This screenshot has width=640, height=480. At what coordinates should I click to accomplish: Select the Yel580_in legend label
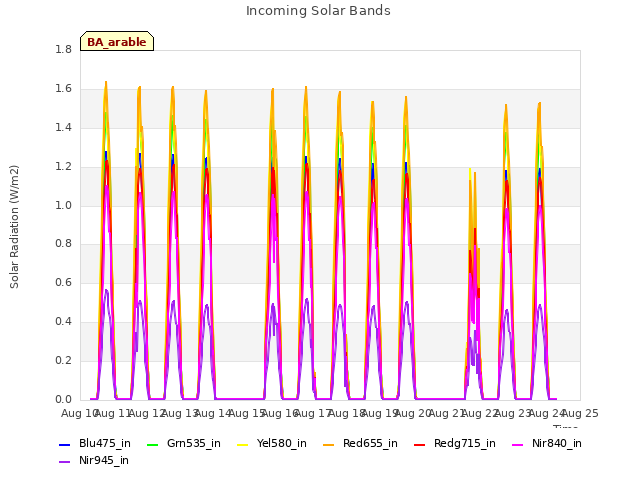click(x=282, y=444)
